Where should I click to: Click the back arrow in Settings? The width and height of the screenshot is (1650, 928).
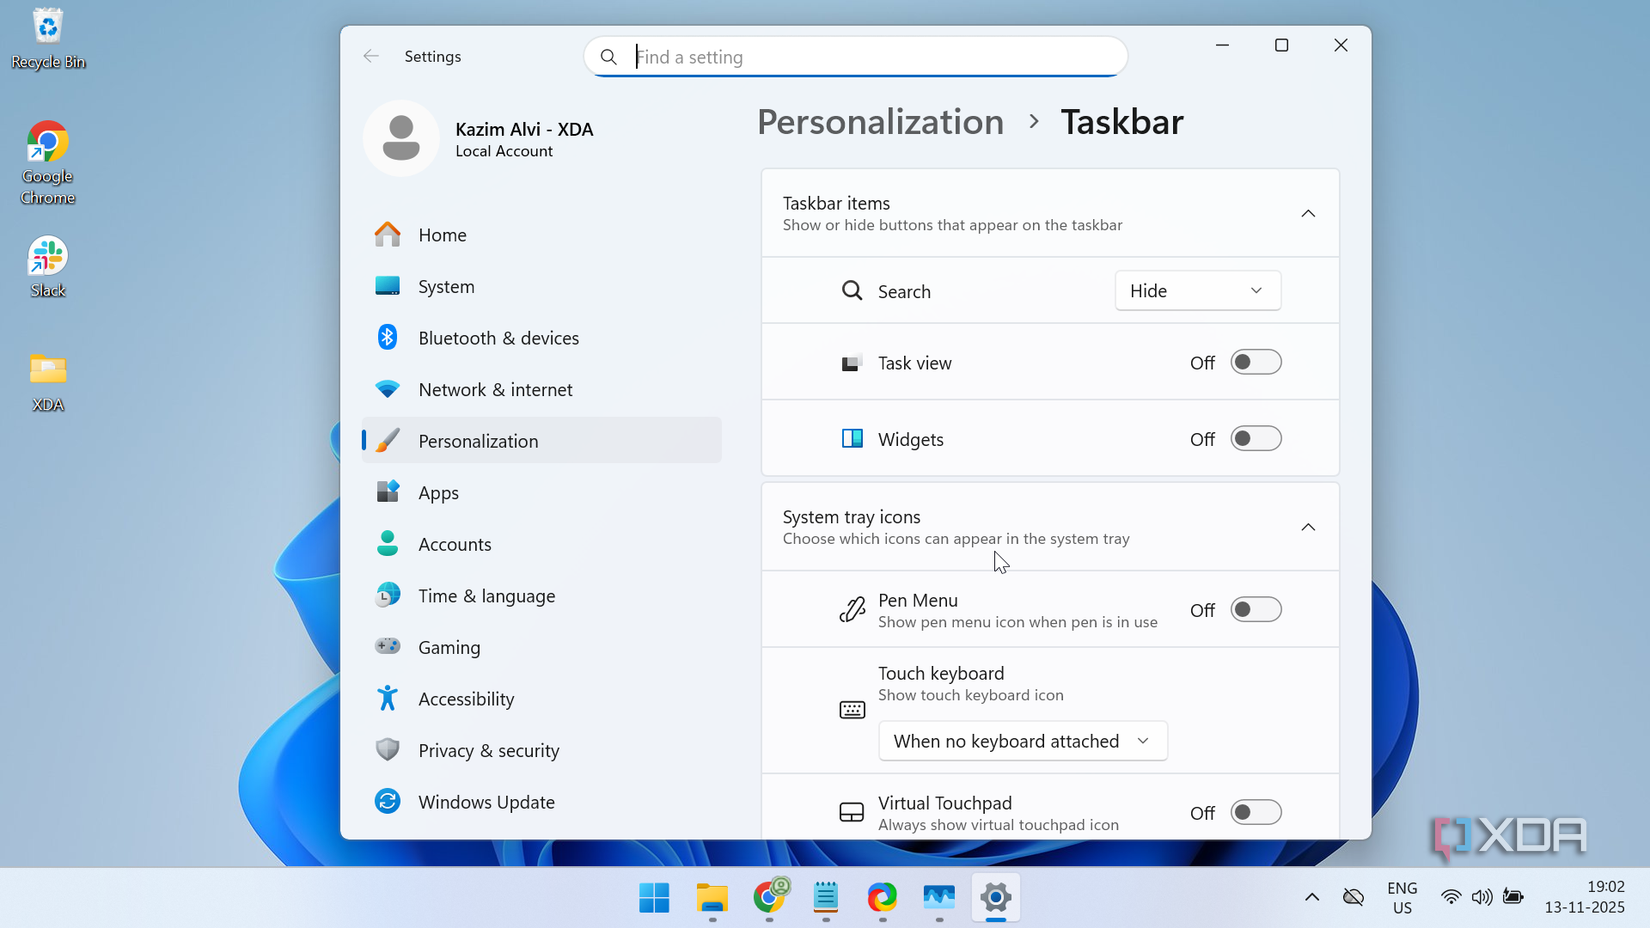pos(371,56)
